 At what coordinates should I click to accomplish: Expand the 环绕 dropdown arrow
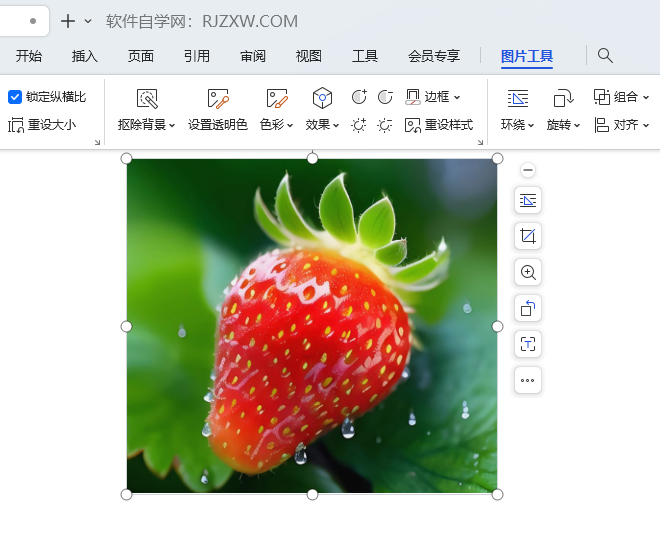pos(531,125)
